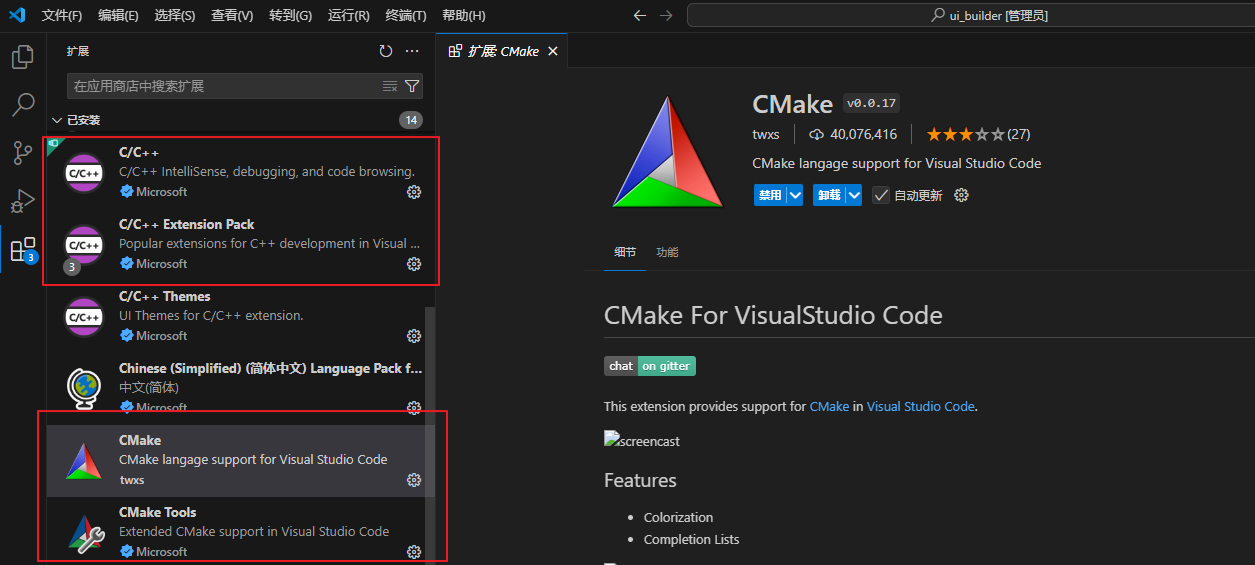Open the Source Control view icon
This screenshot has width=1255, height=565.
click(x=22, y=152)
